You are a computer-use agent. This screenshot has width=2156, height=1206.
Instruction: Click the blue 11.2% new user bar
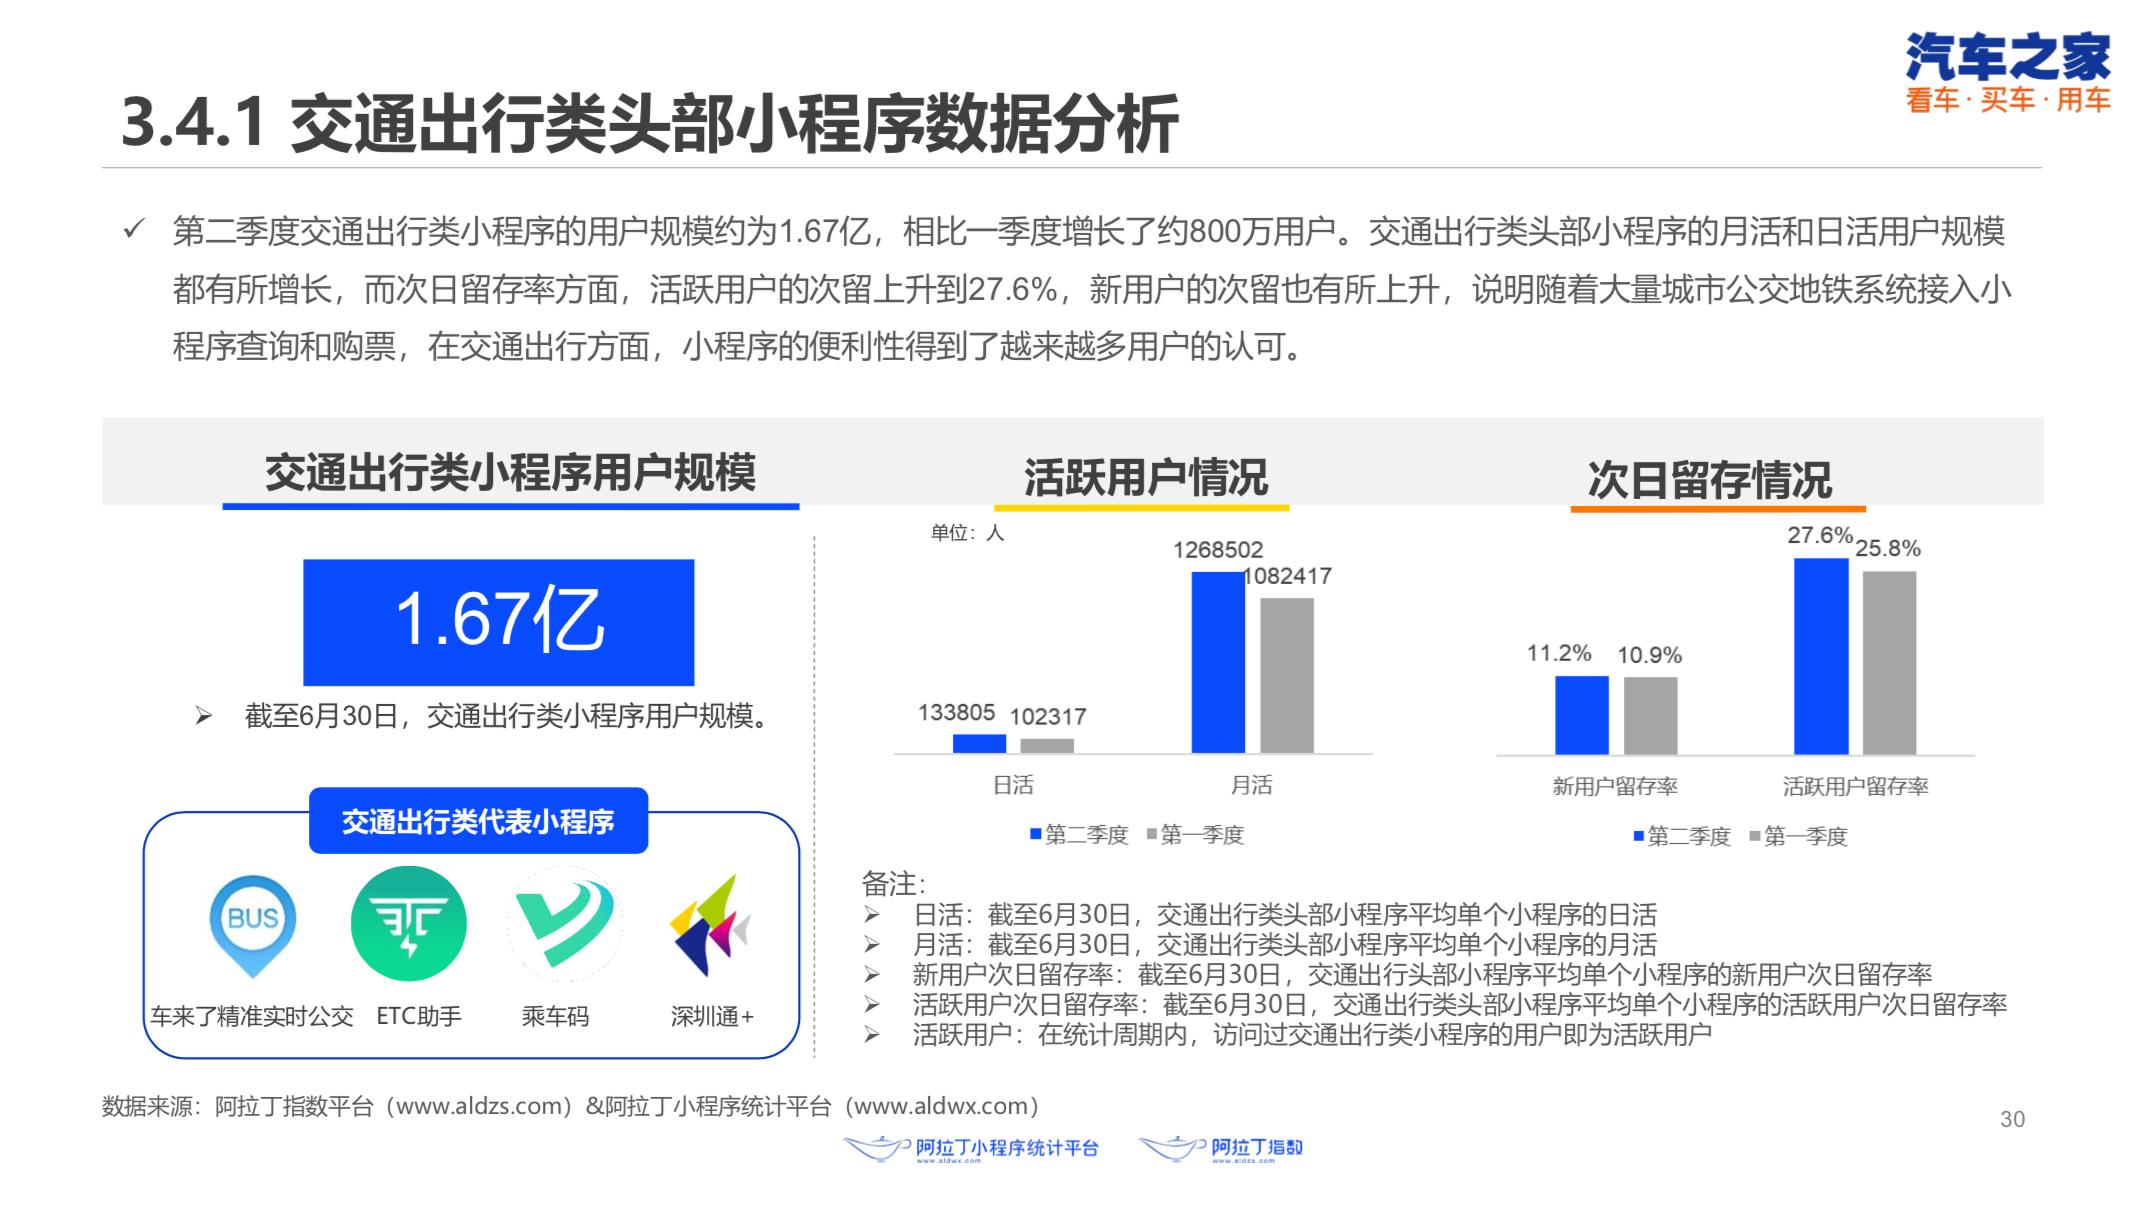pyautogui.click(x=1581, y=715)
